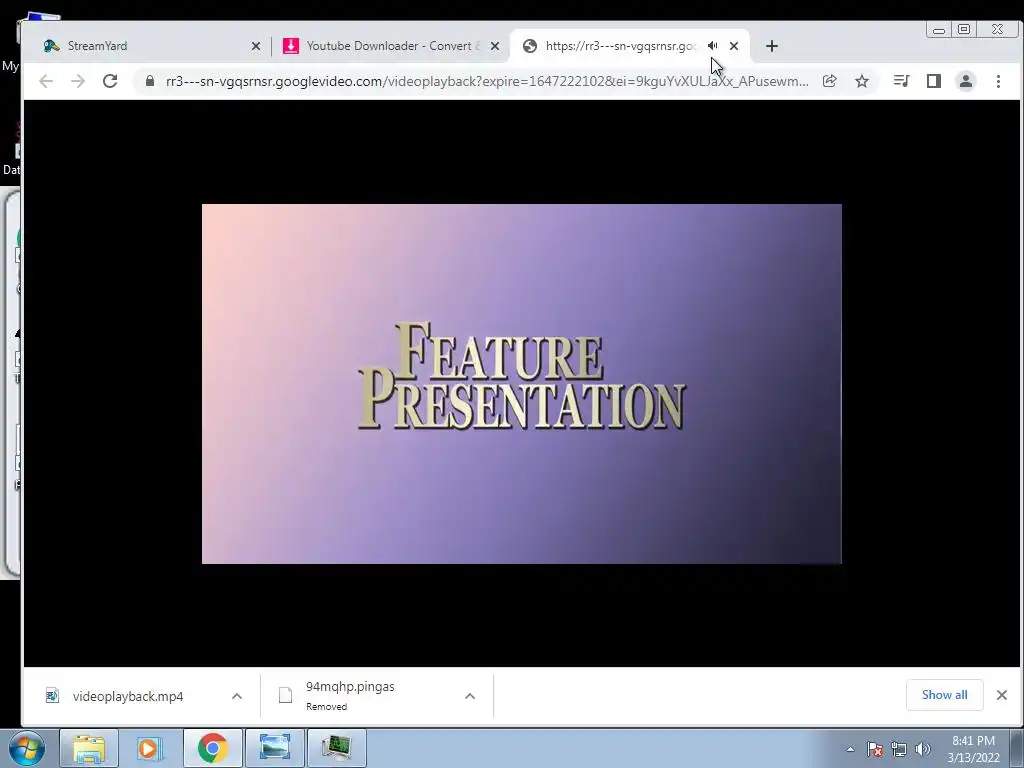The width and height of the screenshot is (1024, 768).
Task: Show hidden system tray icons
Action: coord(850,749)
